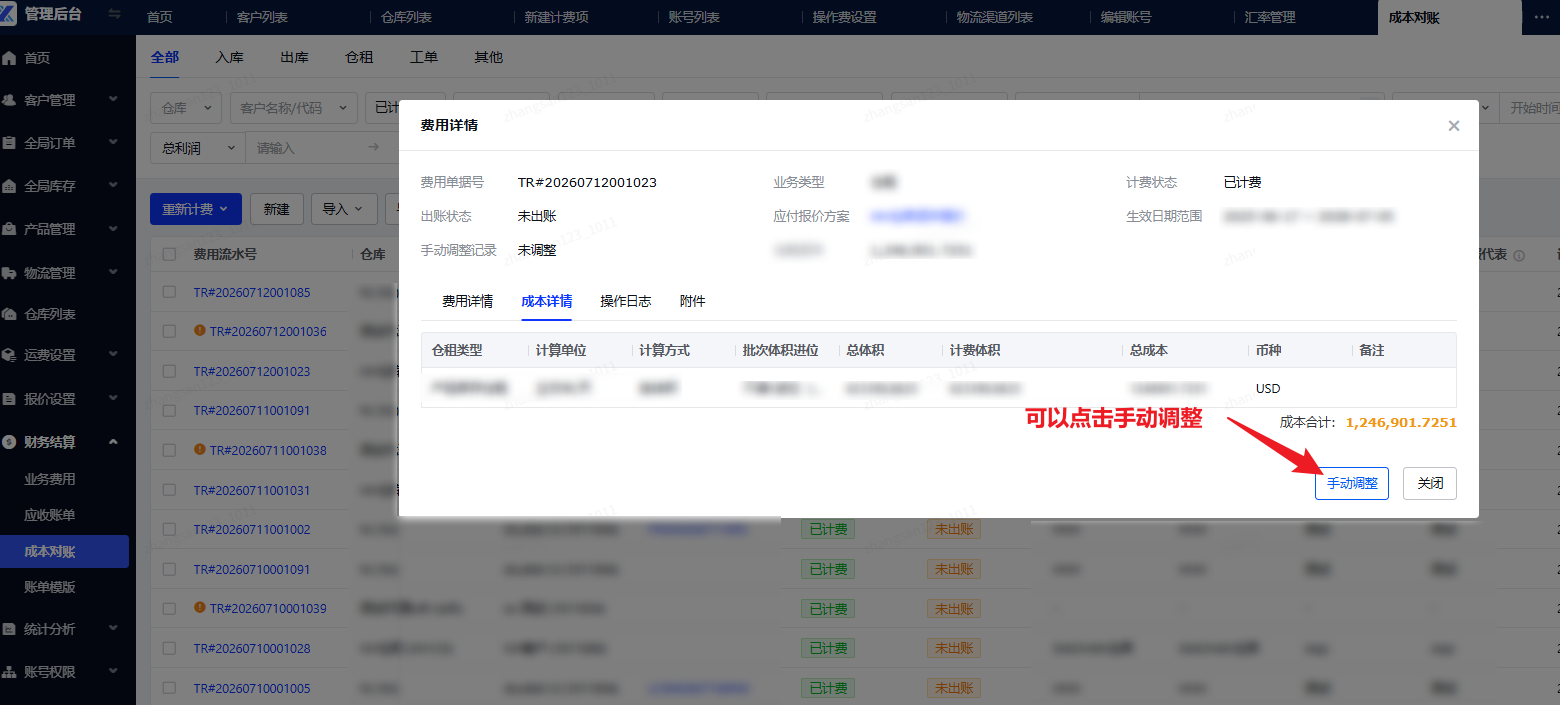Toggle the sidebar collapse arrows icon
The height and width of the screenshot is (705, 1560).
[114, 15]
